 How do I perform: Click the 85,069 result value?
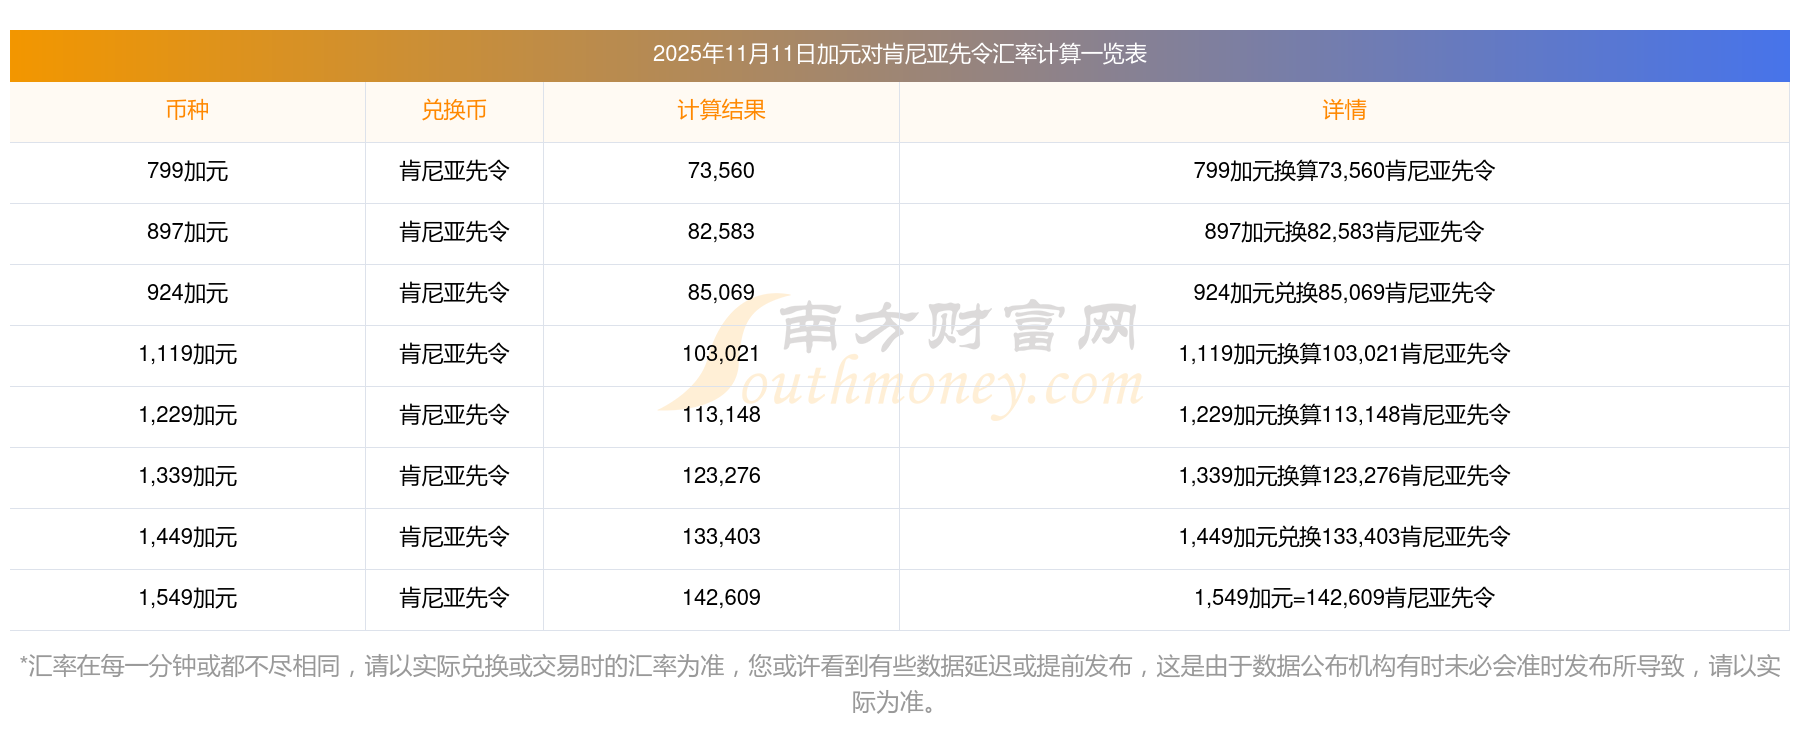click(721, 293)
